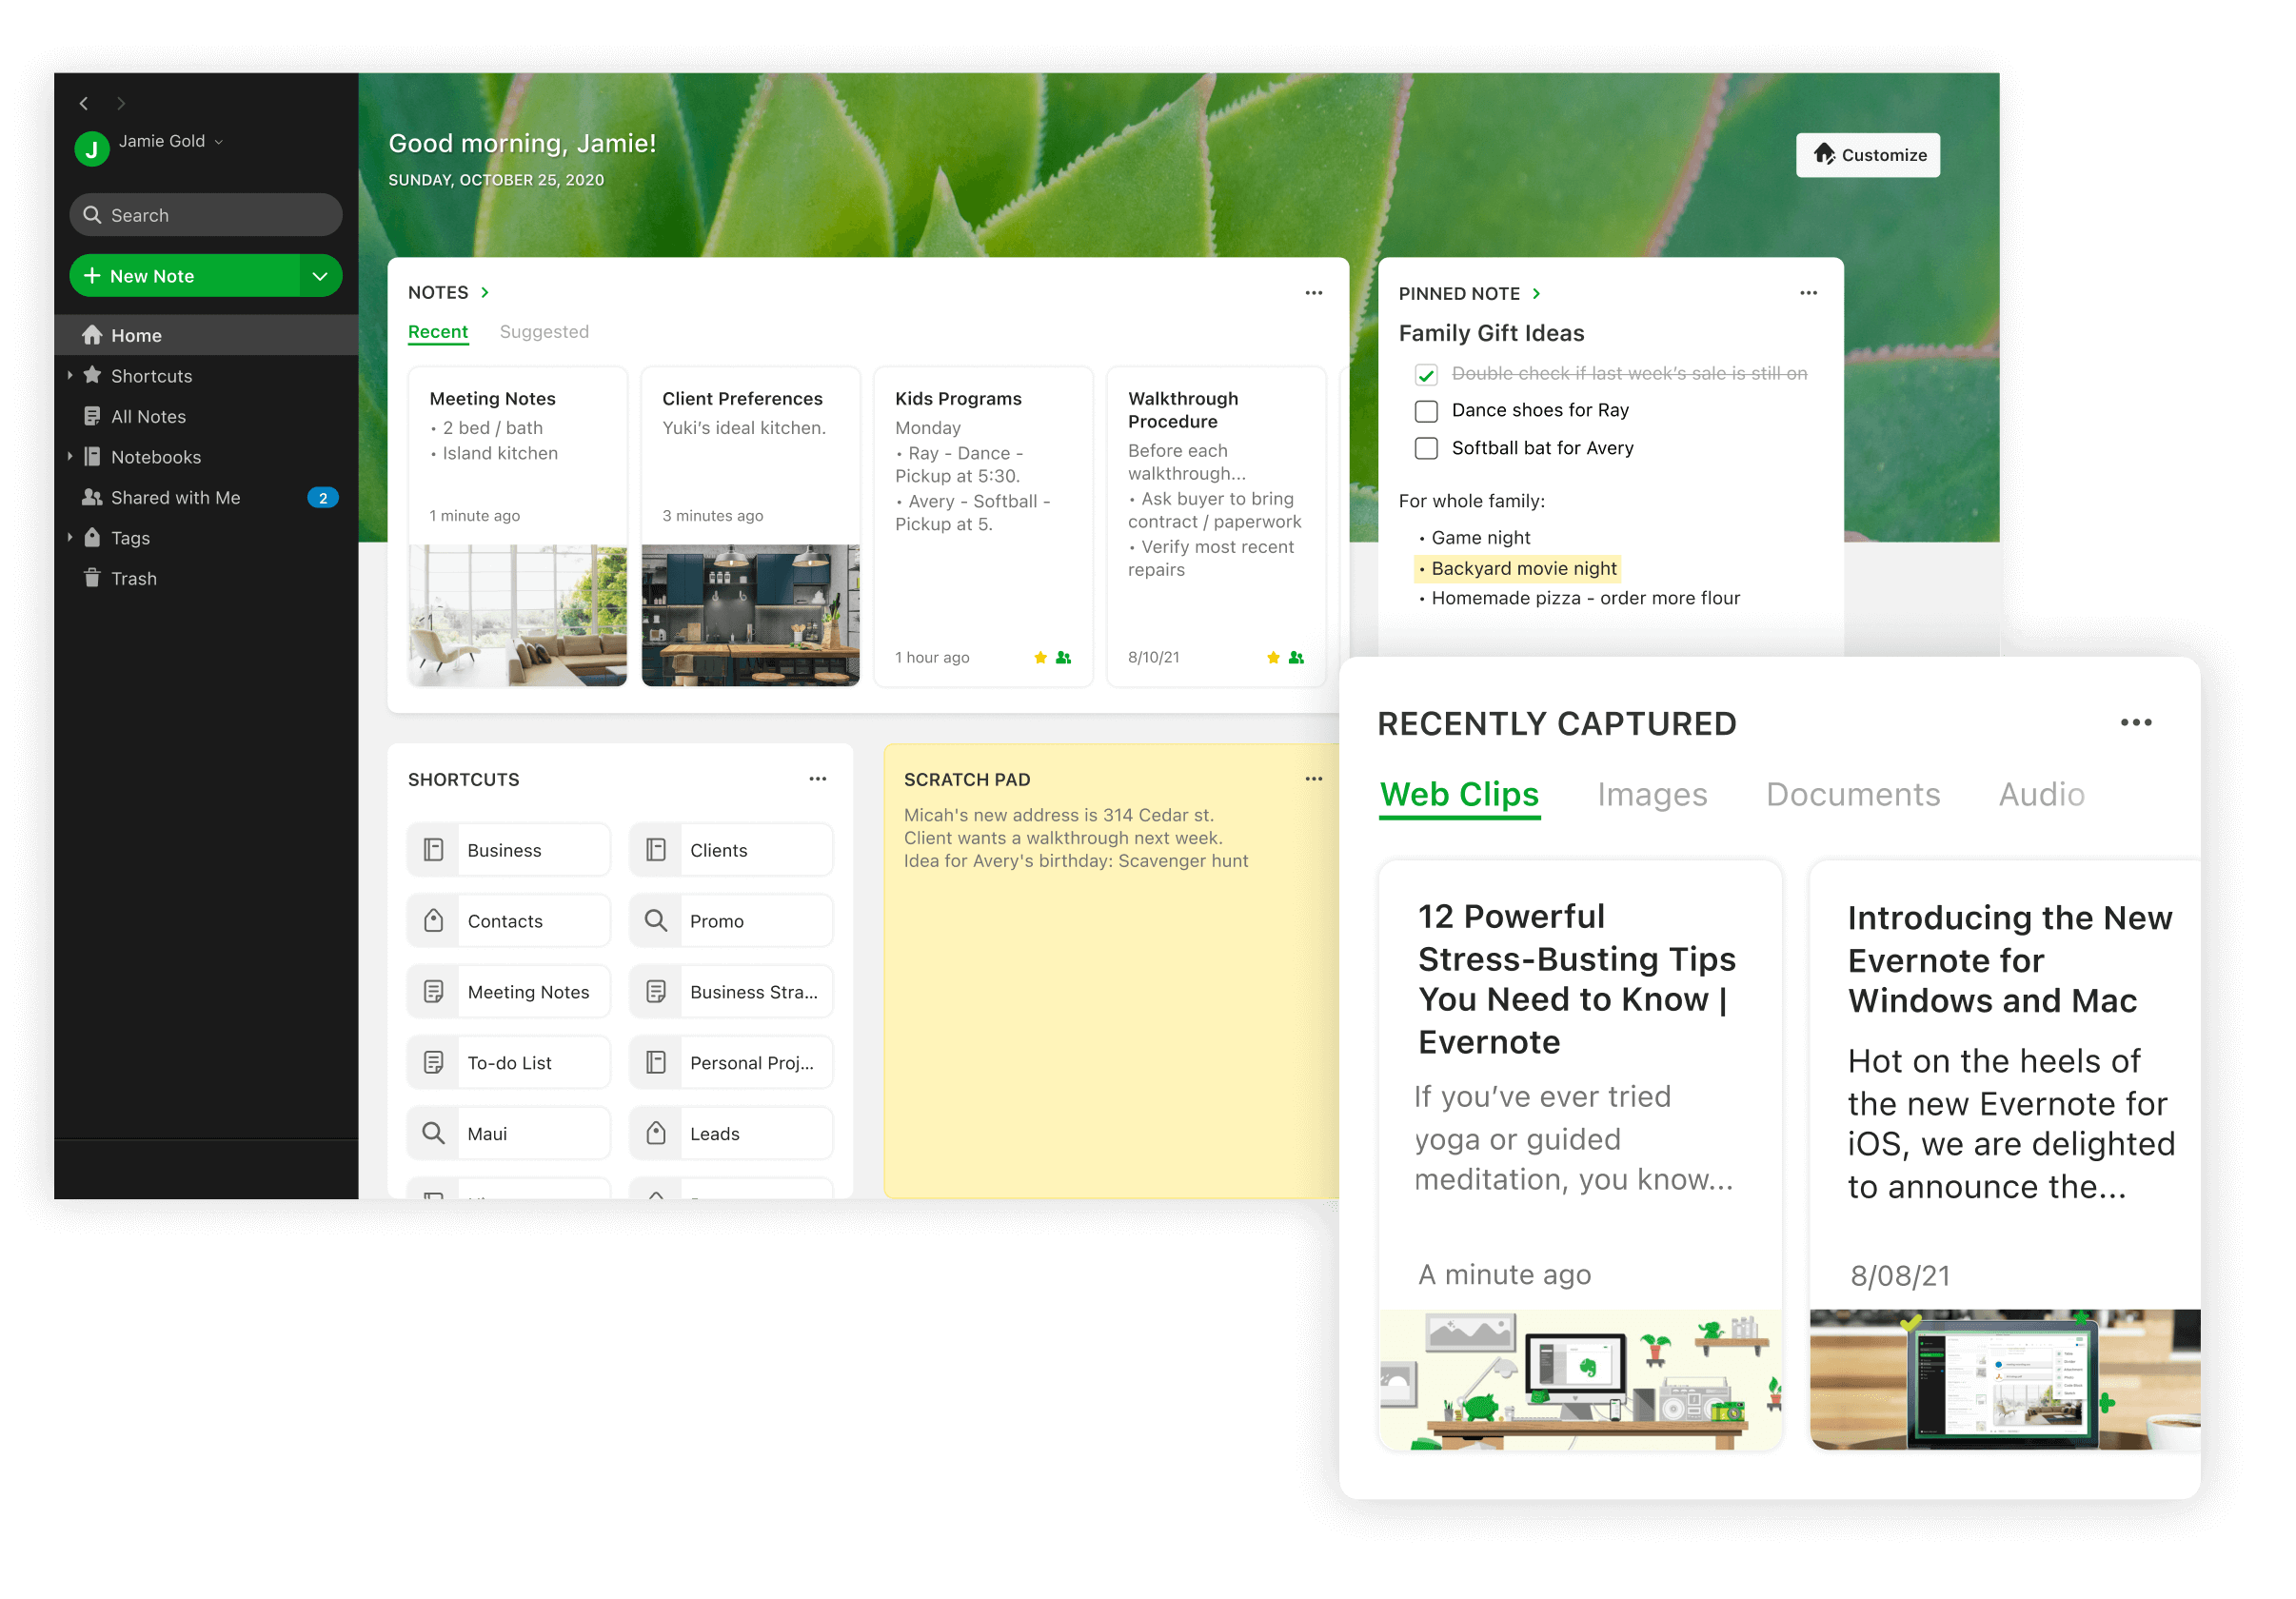The height and width of the screenshot is (1599, 2296).
Task: Click star icon on Walkthrough Procedure note
Action: [x=1273, y=657]
